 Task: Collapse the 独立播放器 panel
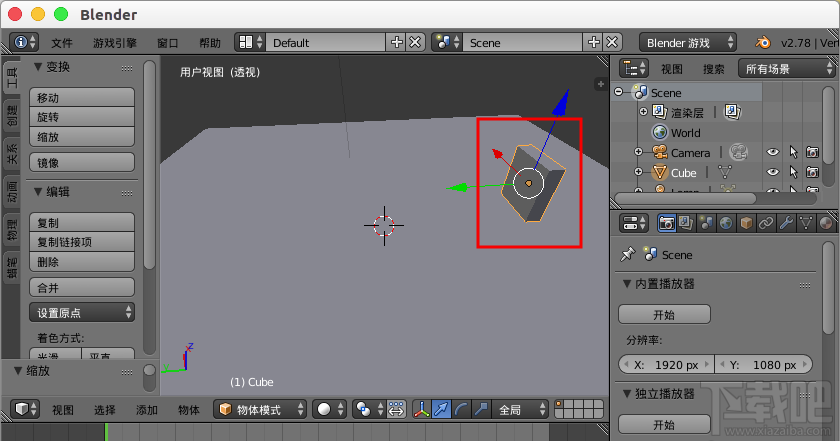pos(626,393)
